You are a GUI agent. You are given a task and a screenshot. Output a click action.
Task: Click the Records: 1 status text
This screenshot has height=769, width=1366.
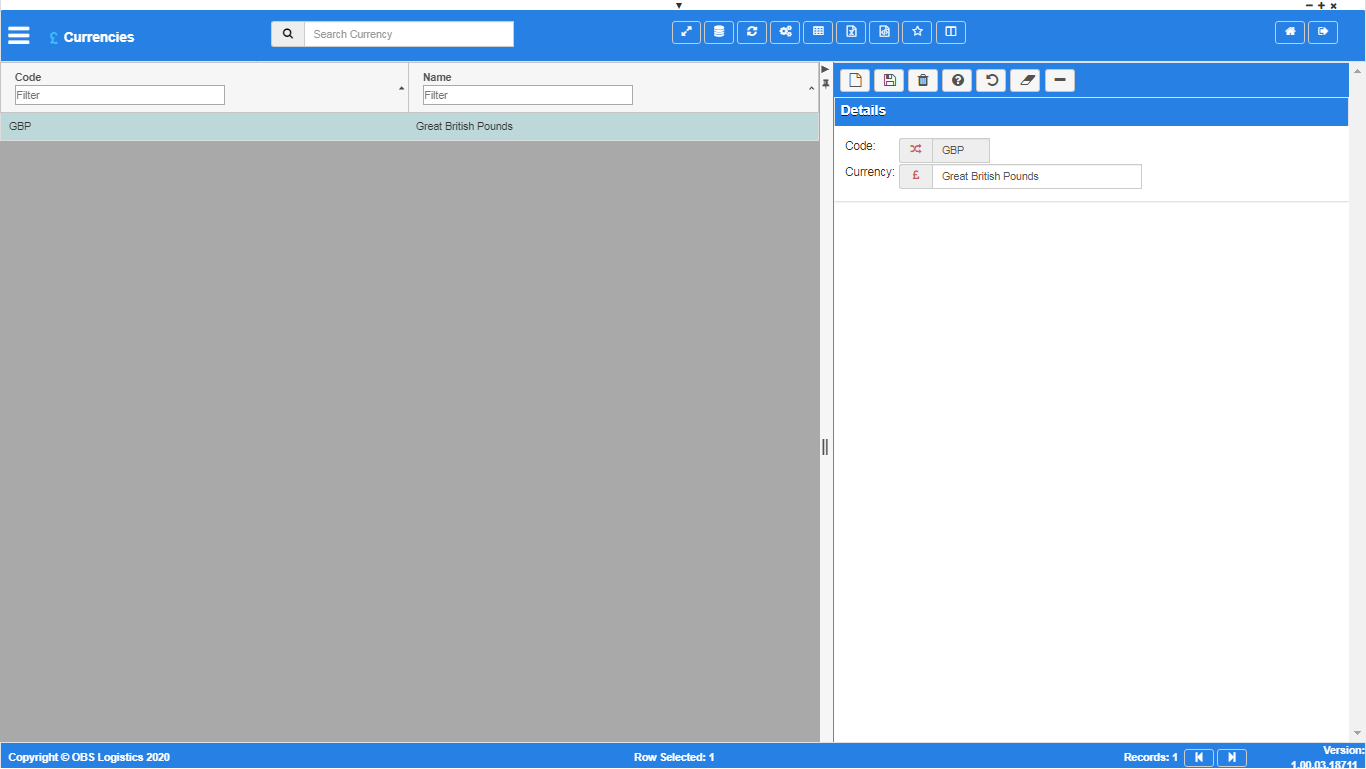pos(1150,757)
